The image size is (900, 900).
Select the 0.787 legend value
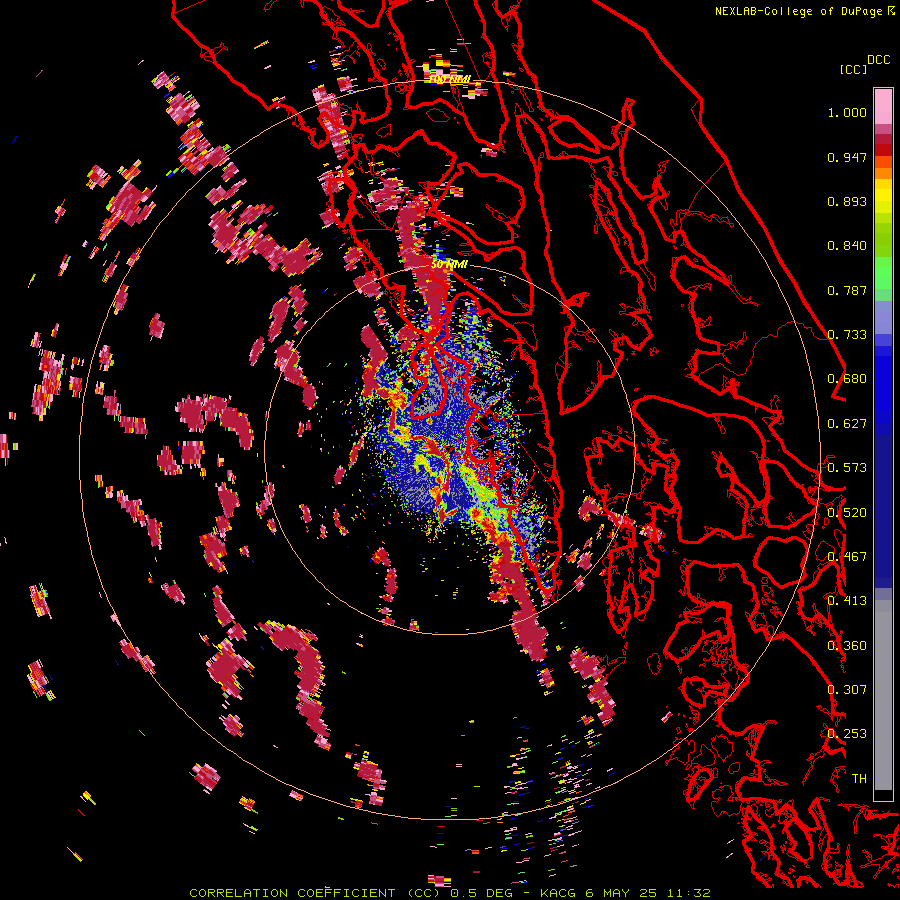(x=847, y=290)
